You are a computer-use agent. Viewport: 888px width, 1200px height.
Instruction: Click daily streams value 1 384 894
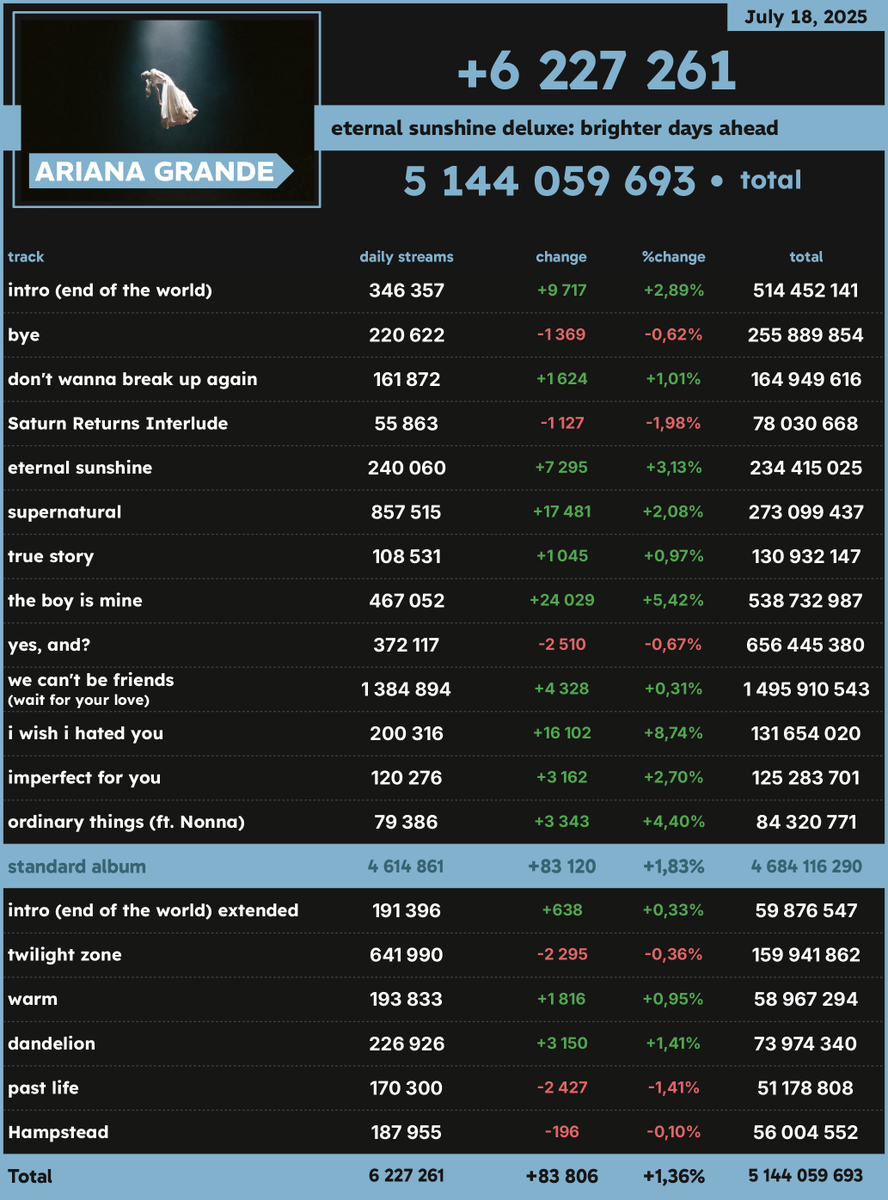406,689
